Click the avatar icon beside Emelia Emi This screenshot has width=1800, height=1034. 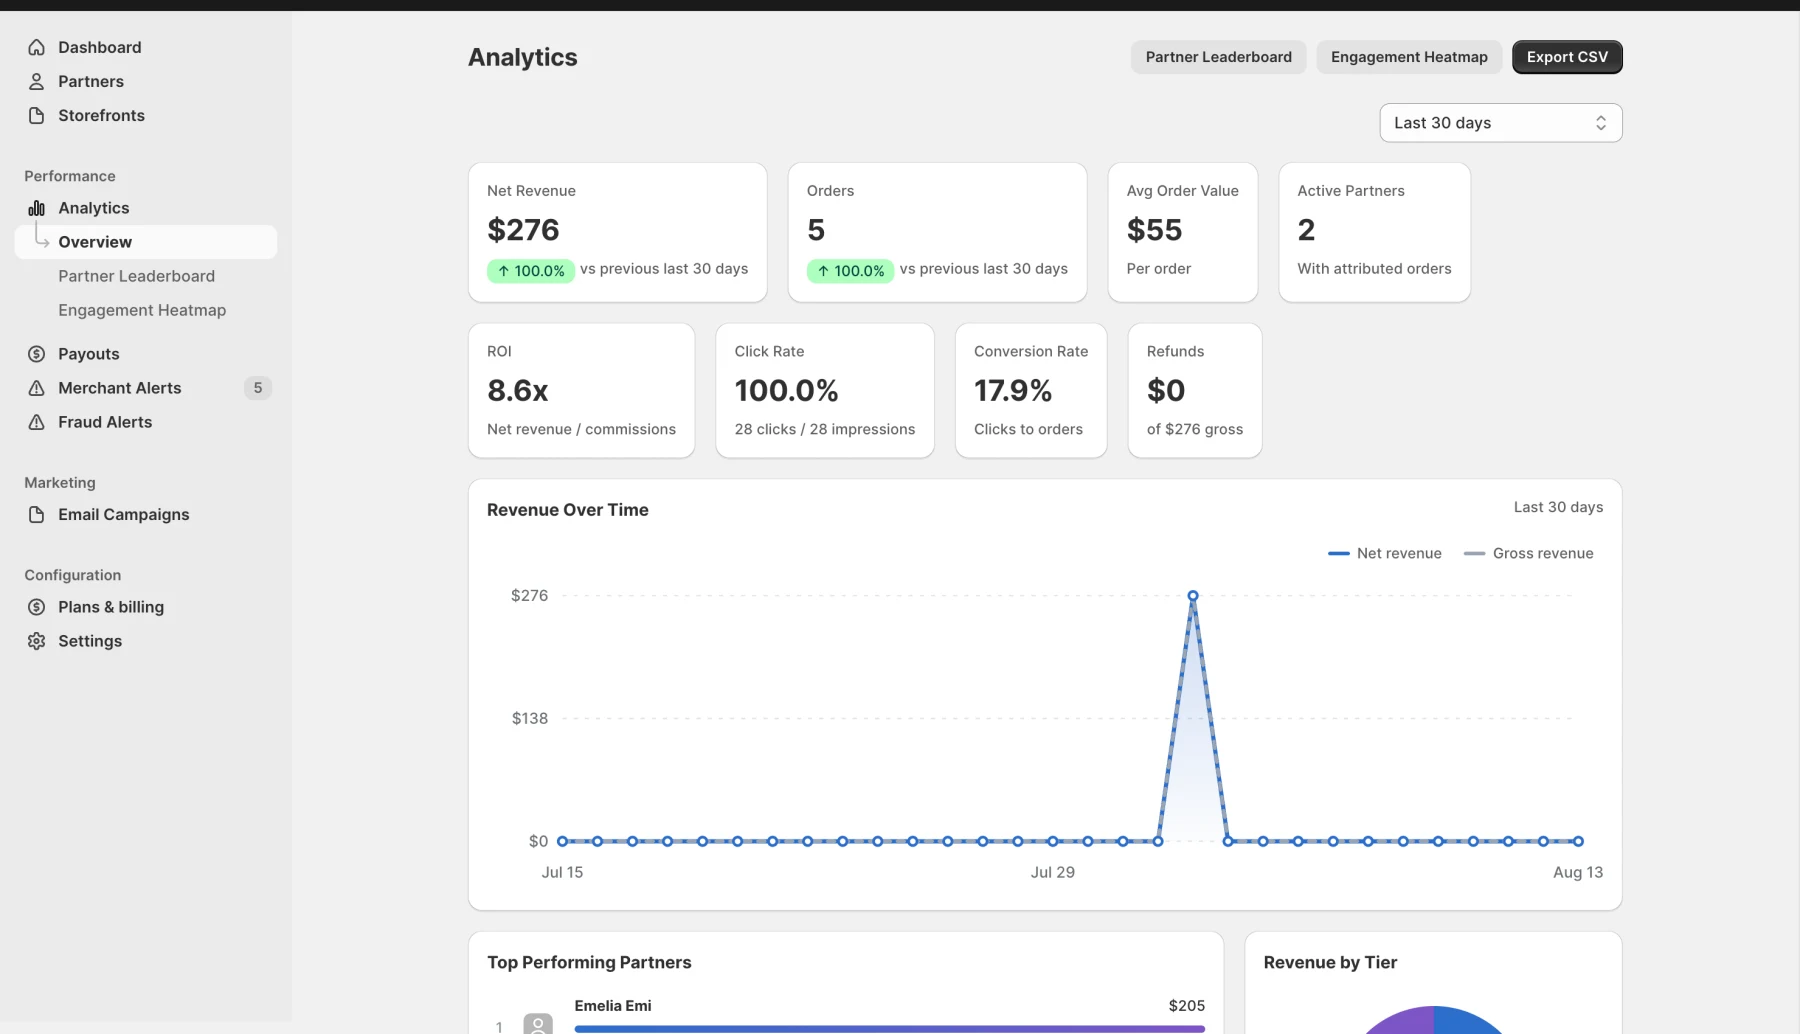(x=538, y=1023)
